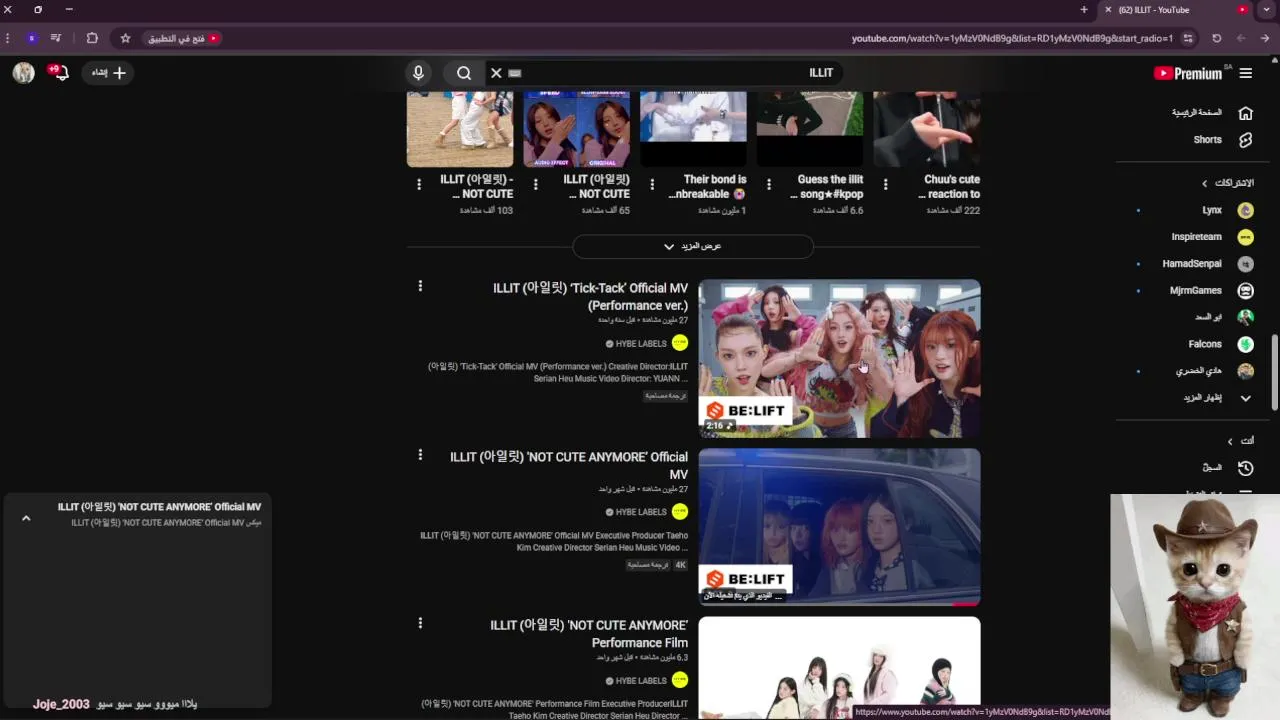Click the 4K badge on NOT CUTE ANYMORE MV
1280x720 pixels.
coord(681,565)
